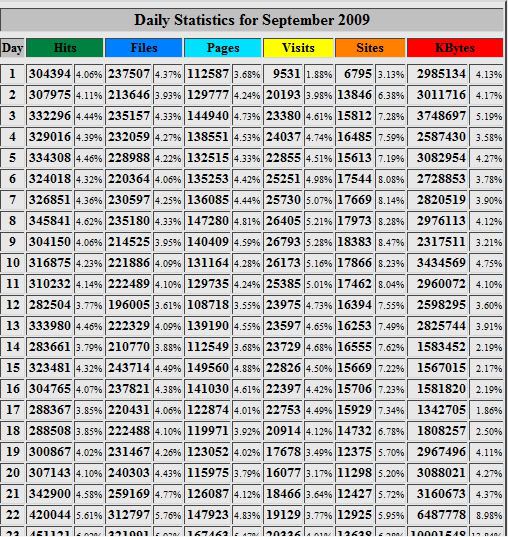Click the Daily Statistics for September 2009 title
Image resolution: width=508 pixels, height=537 pixels.
click(252, 20)
